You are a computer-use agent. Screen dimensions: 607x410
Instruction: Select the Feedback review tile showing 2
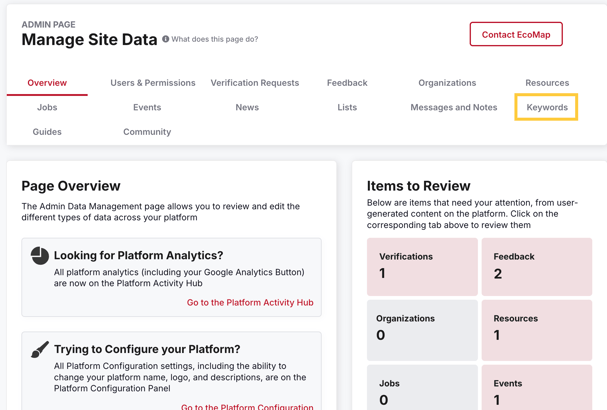[537, 266]
